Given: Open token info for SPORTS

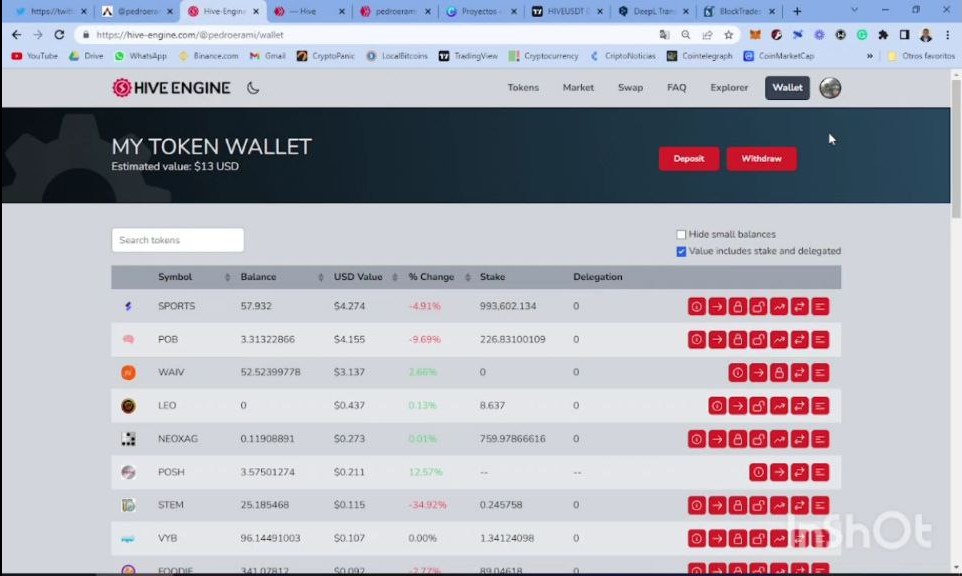Looking at the screenshot, I should [696, 306].
